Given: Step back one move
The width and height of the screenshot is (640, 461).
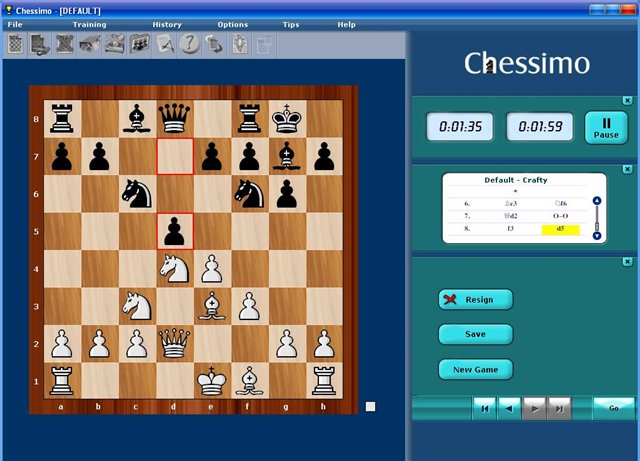Looking at the screenshot, I should pos(509,408).
